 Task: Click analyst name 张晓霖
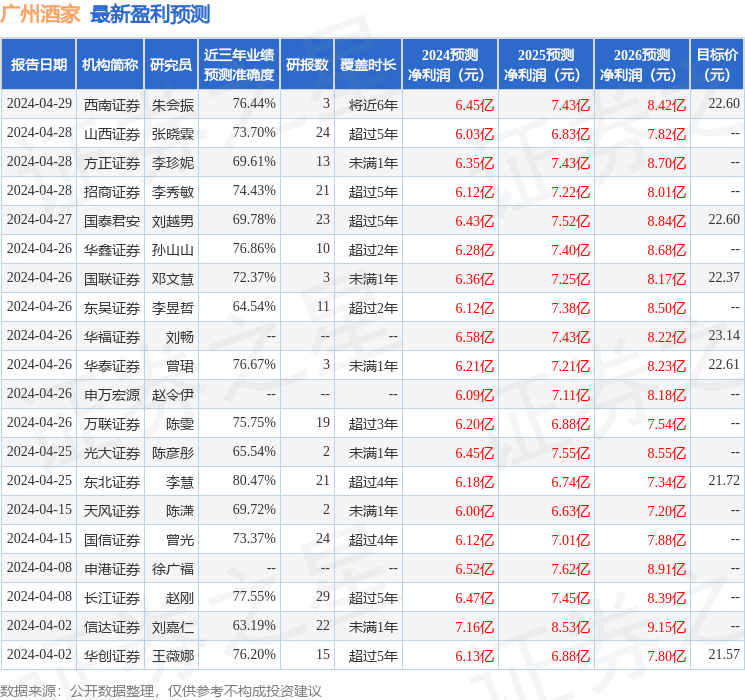point(173,134)
